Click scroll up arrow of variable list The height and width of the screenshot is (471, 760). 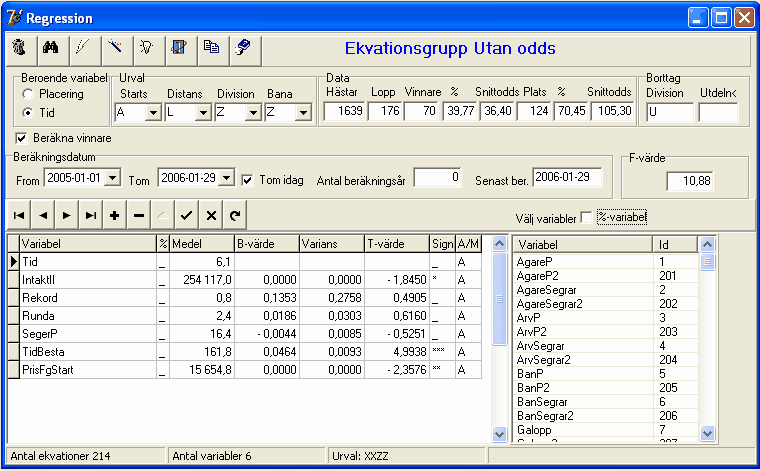pyautogui.click(x=708, y=245)
